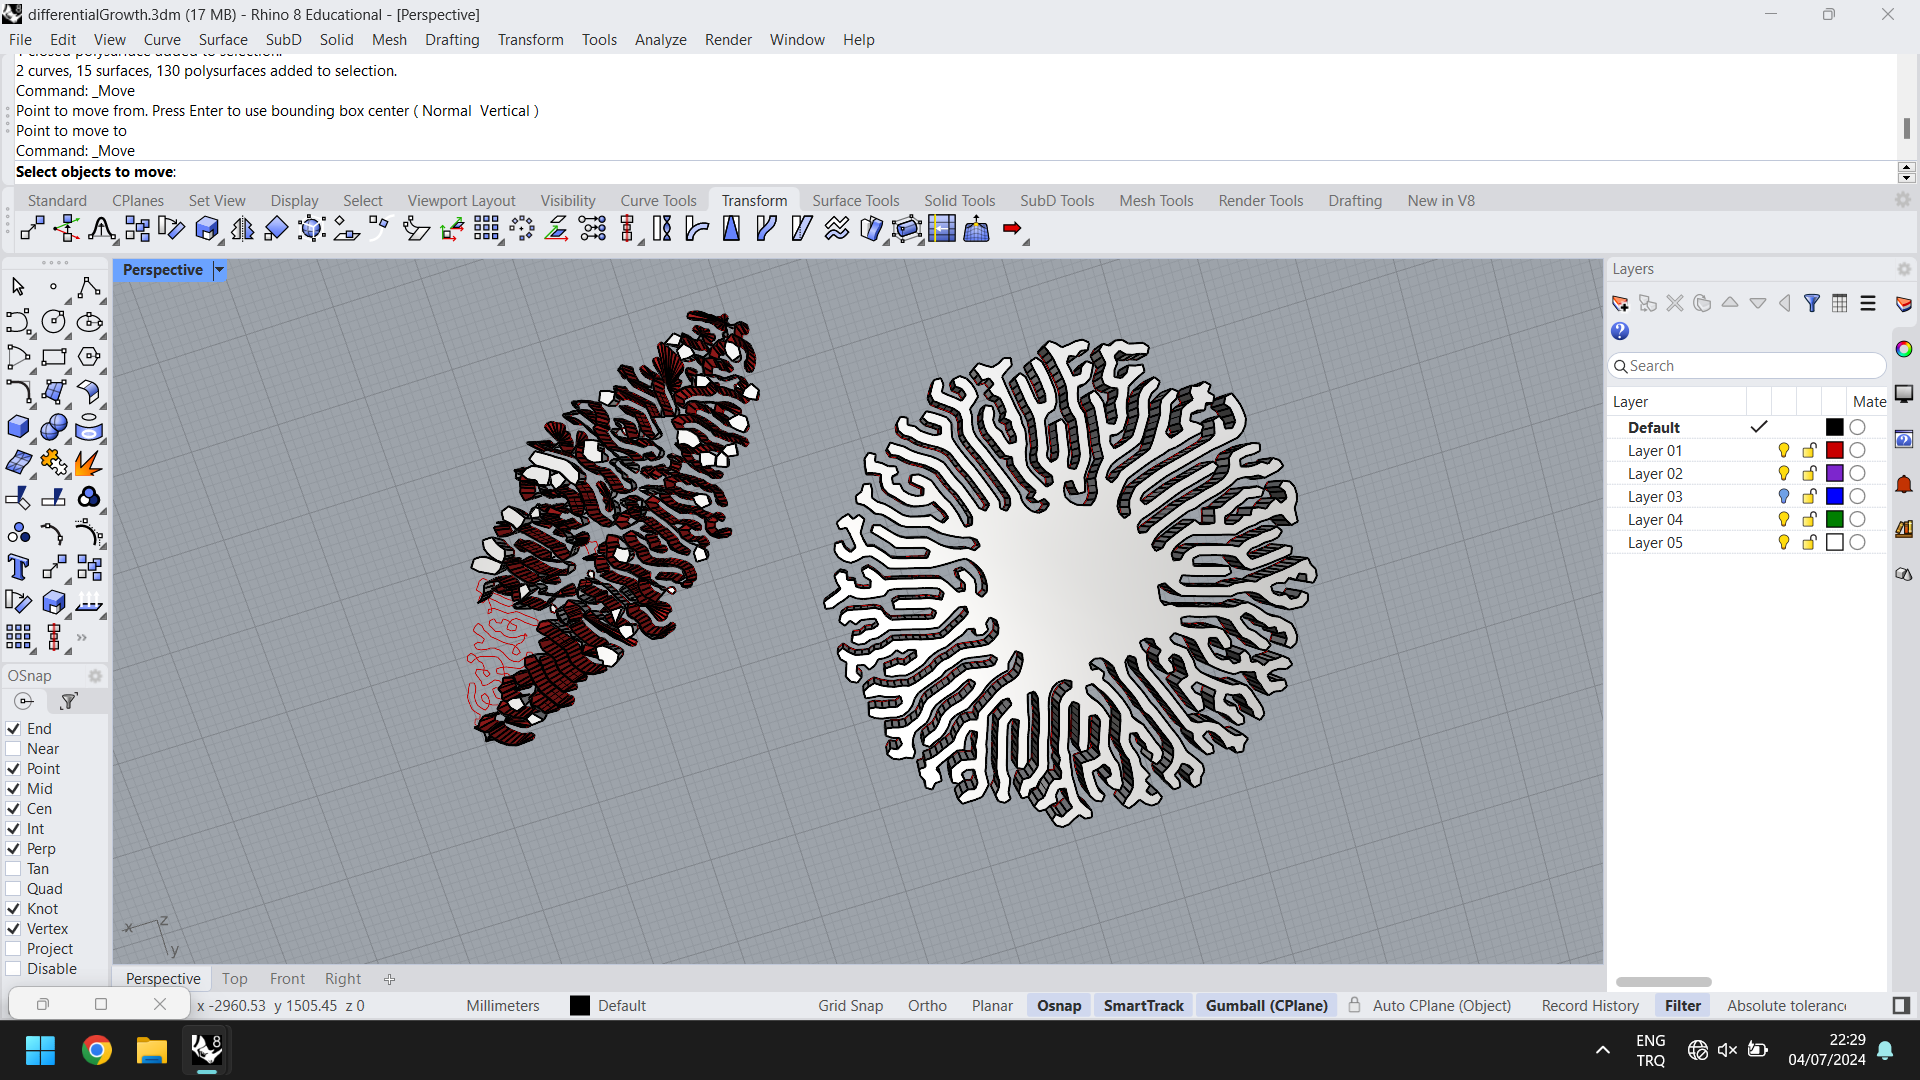Image resolution: width=1920 pixels, height=1080 pixels.
Task: Click the Boolean Union spheres icon
Action: [x=53, y=427]
